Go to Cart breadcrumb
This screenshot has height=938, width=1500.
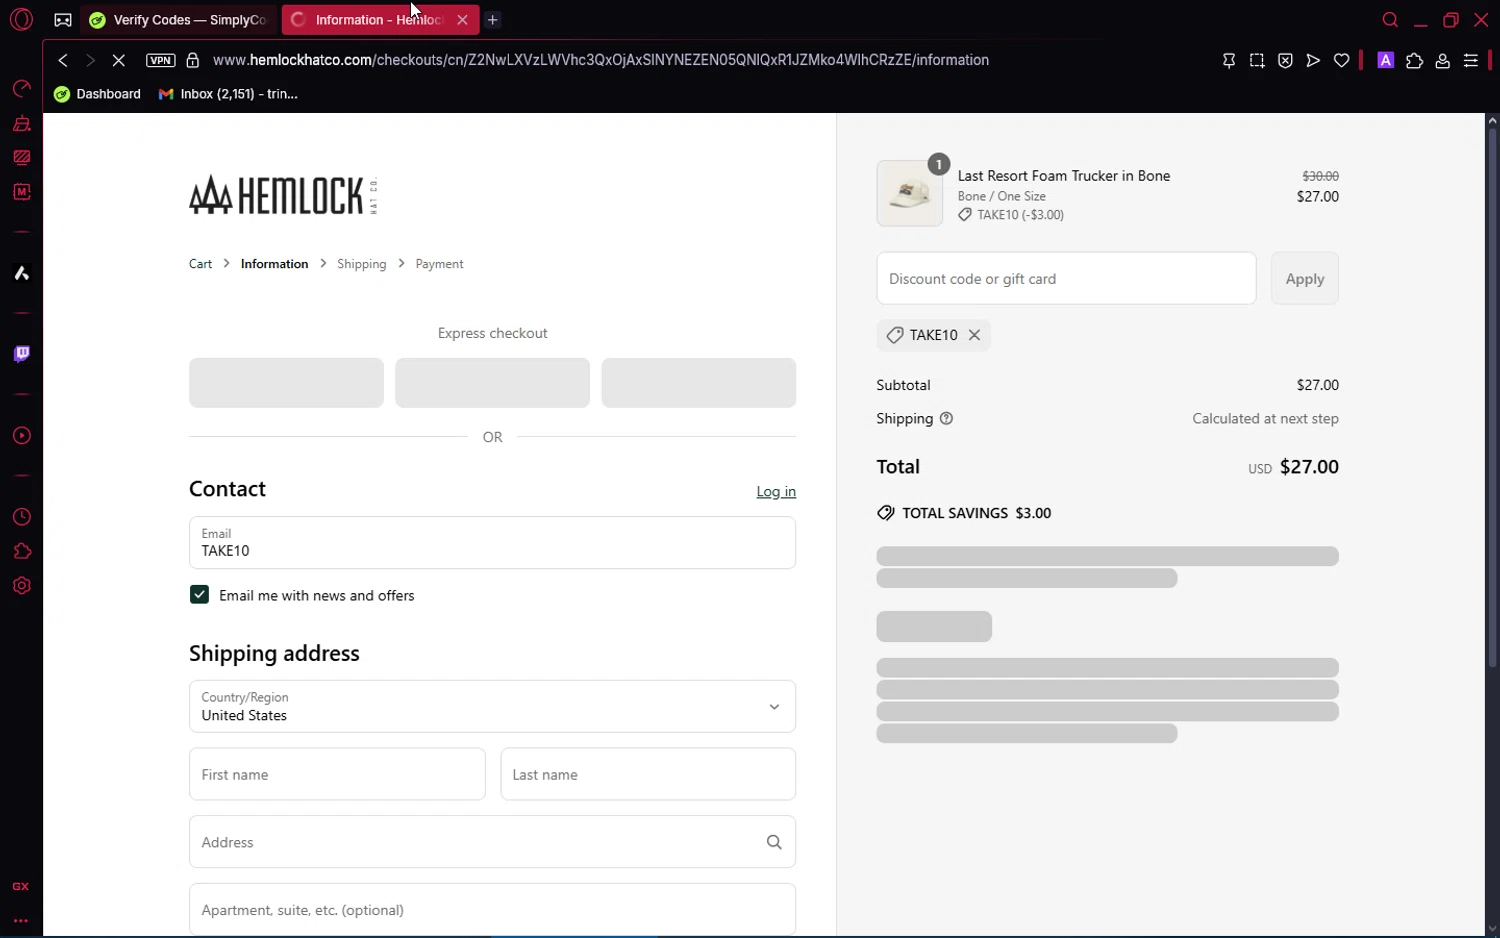pos(200,264)
